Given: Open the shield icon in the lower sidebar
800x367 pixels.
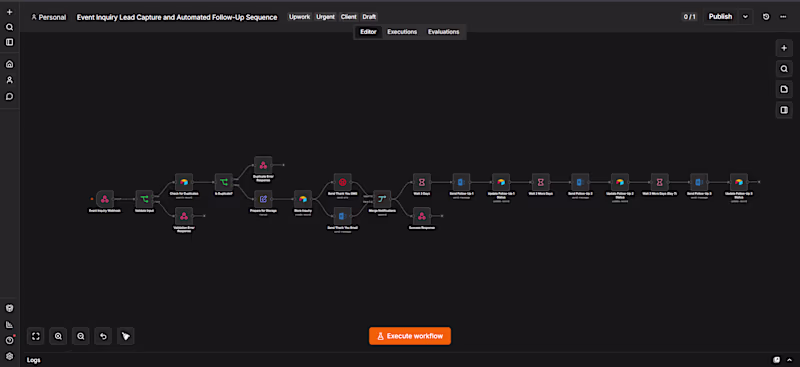Looking at the screenshot, I should click(9, 308).
